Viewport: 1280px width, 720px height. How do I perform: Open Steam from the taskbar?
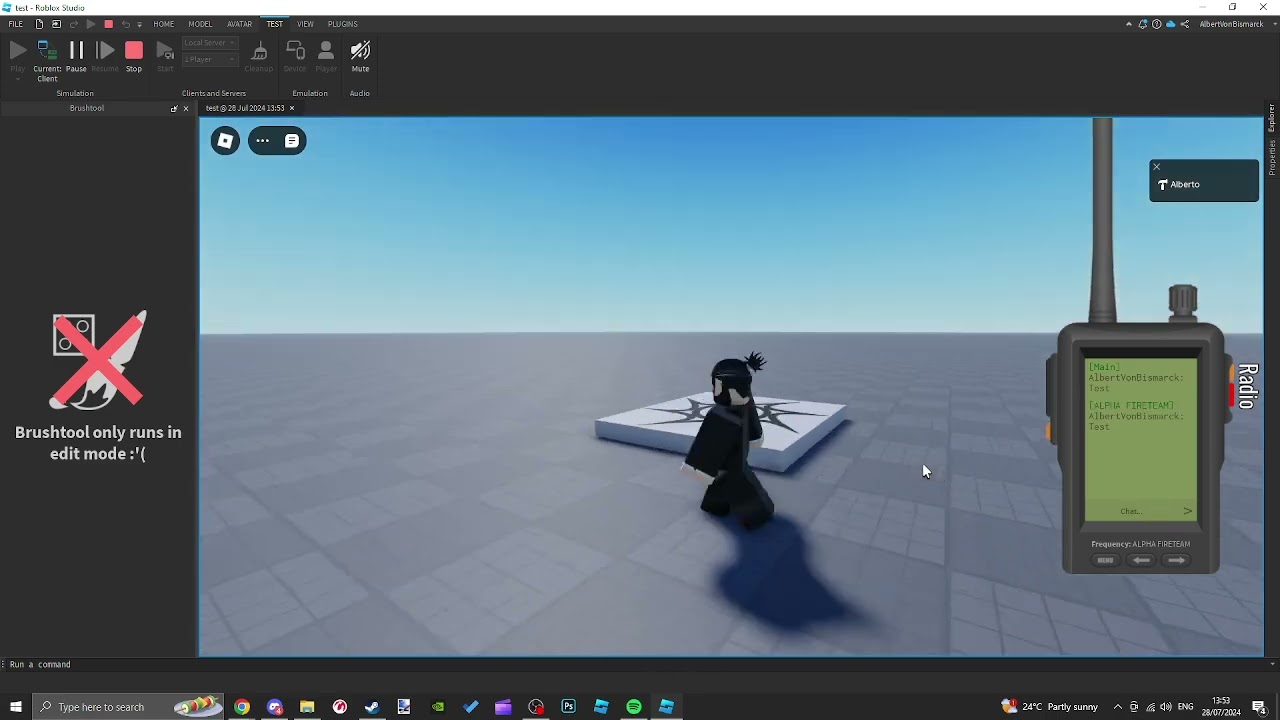[372, 707]
